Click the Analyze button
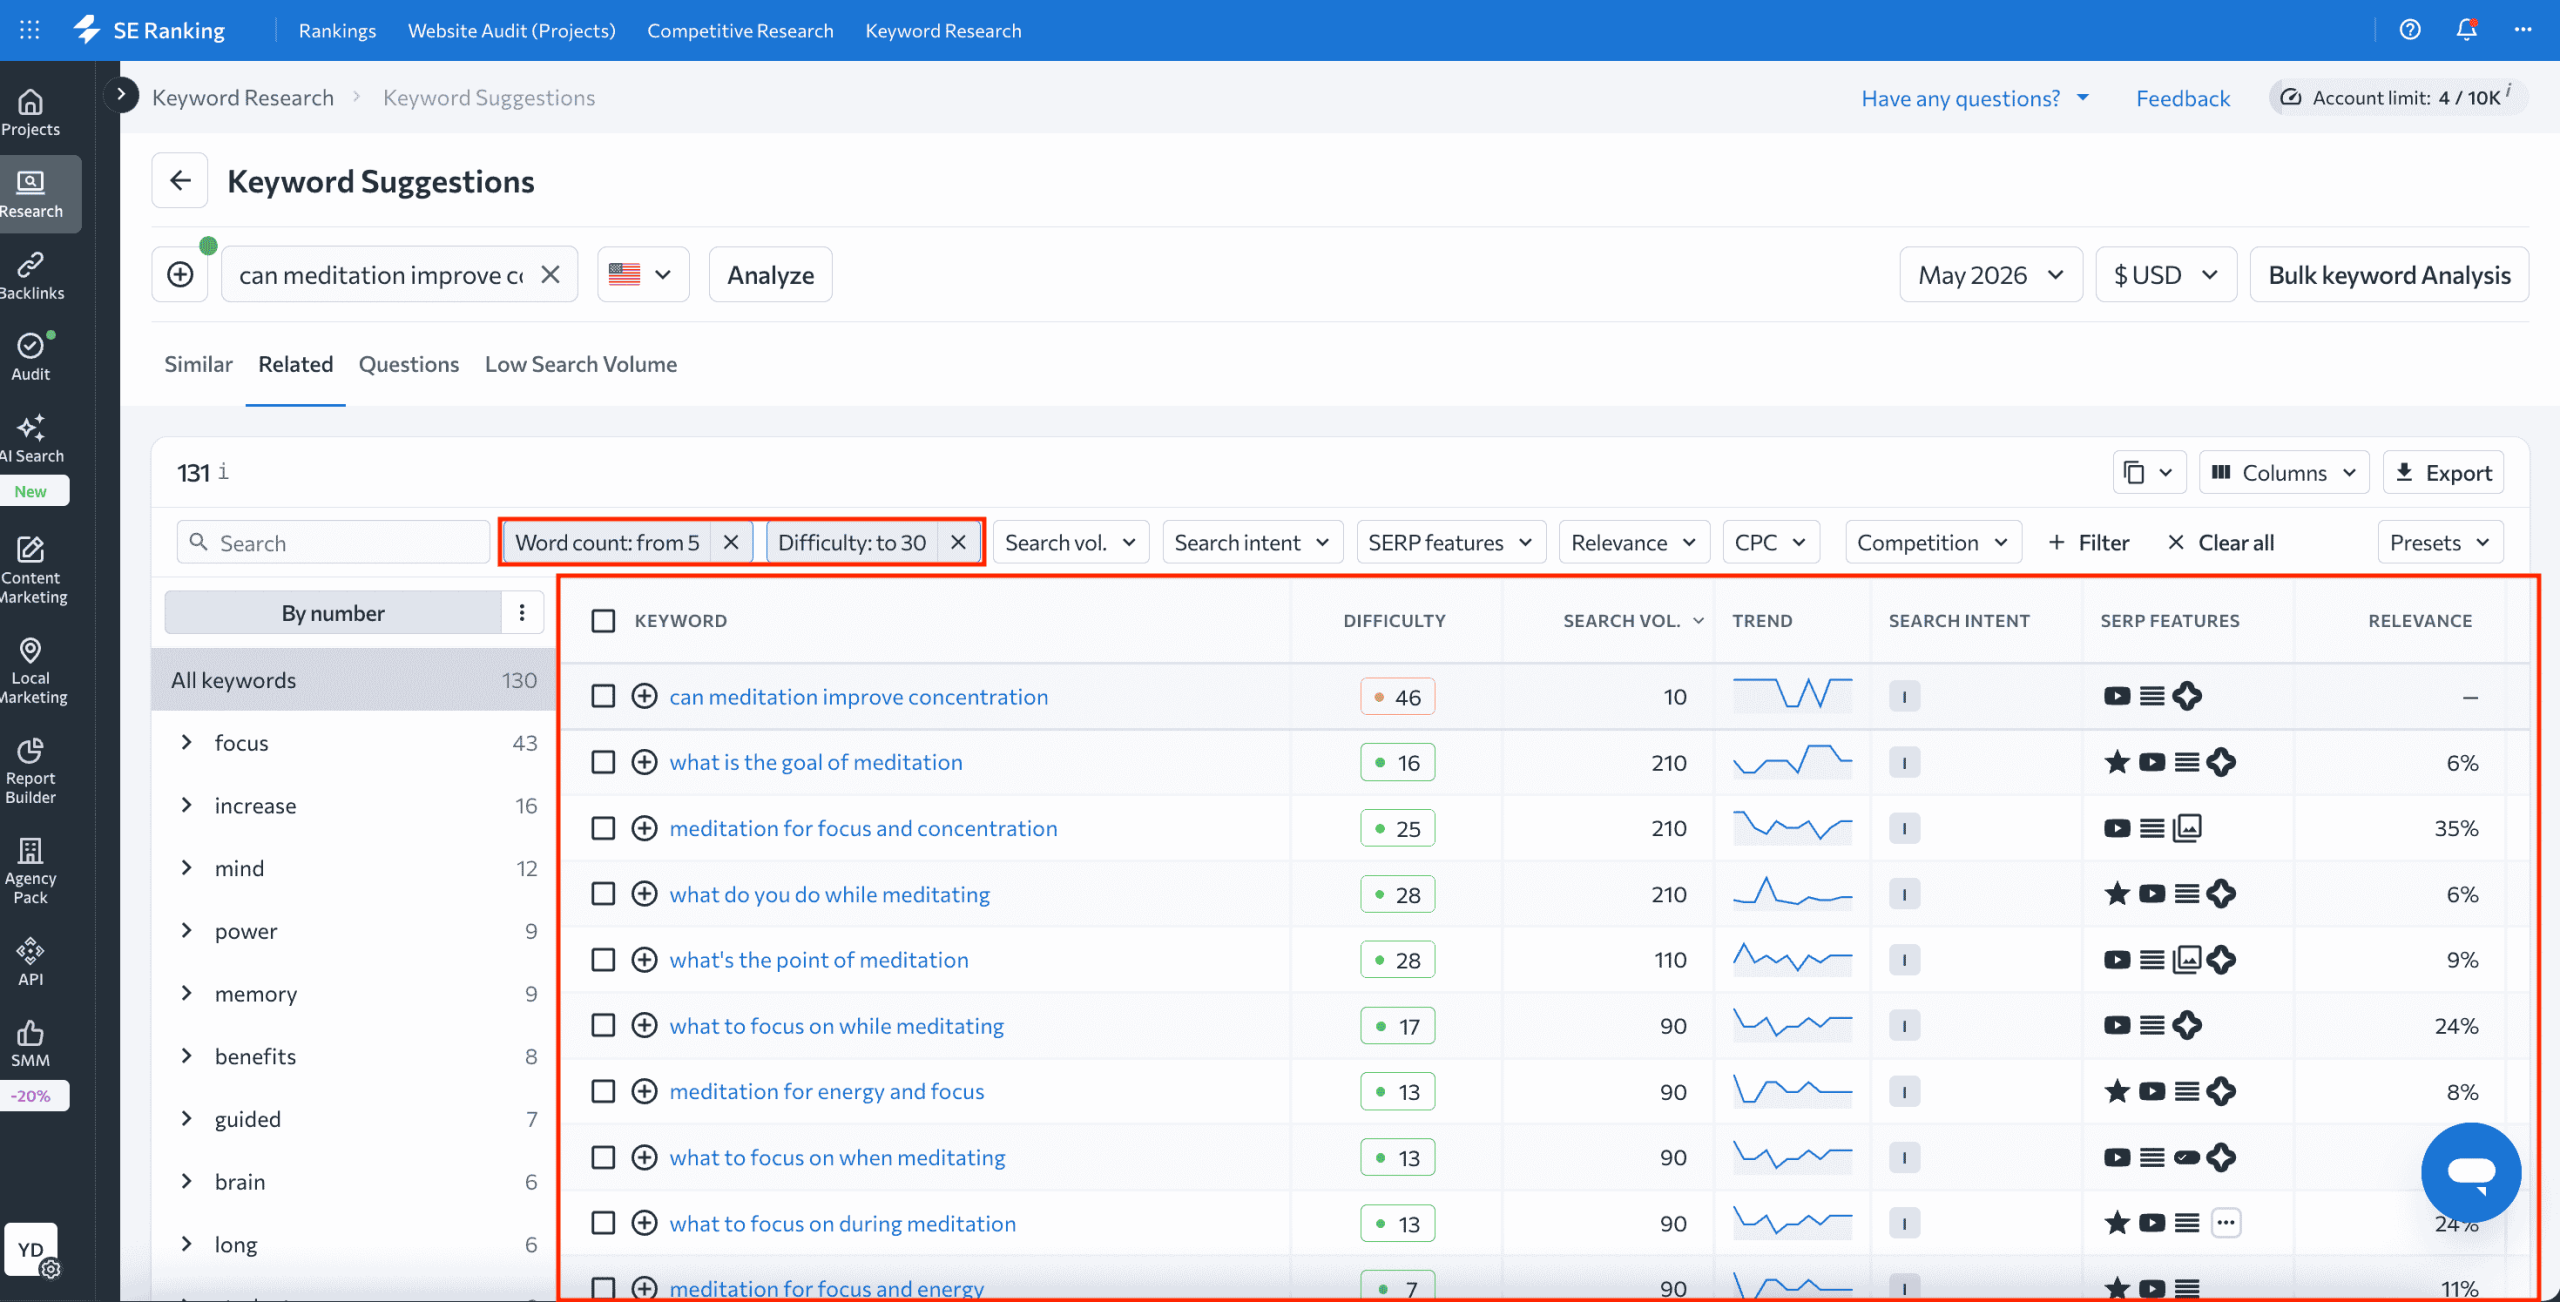This screenshot has width=2560, height=1302. tap(770, 275)
